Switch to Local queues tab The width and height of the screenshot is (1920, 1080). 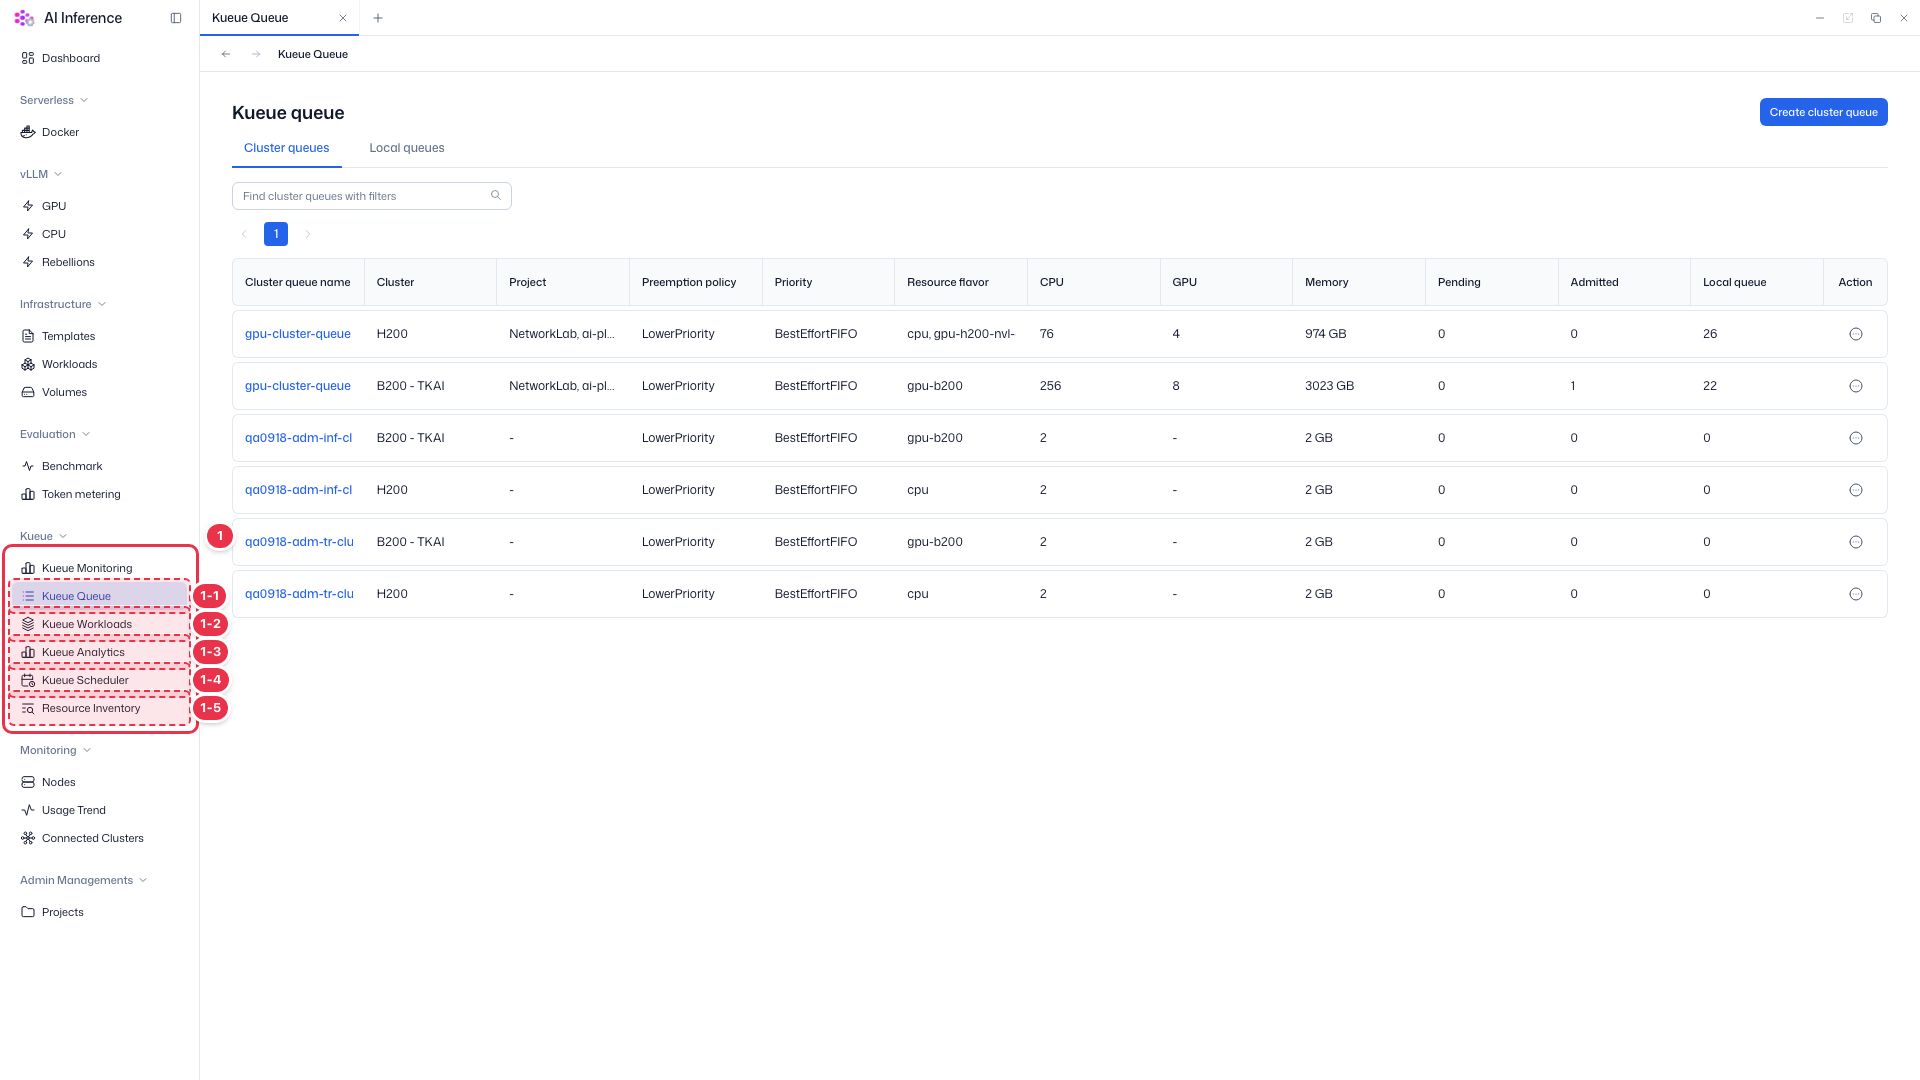pos(407,148)
